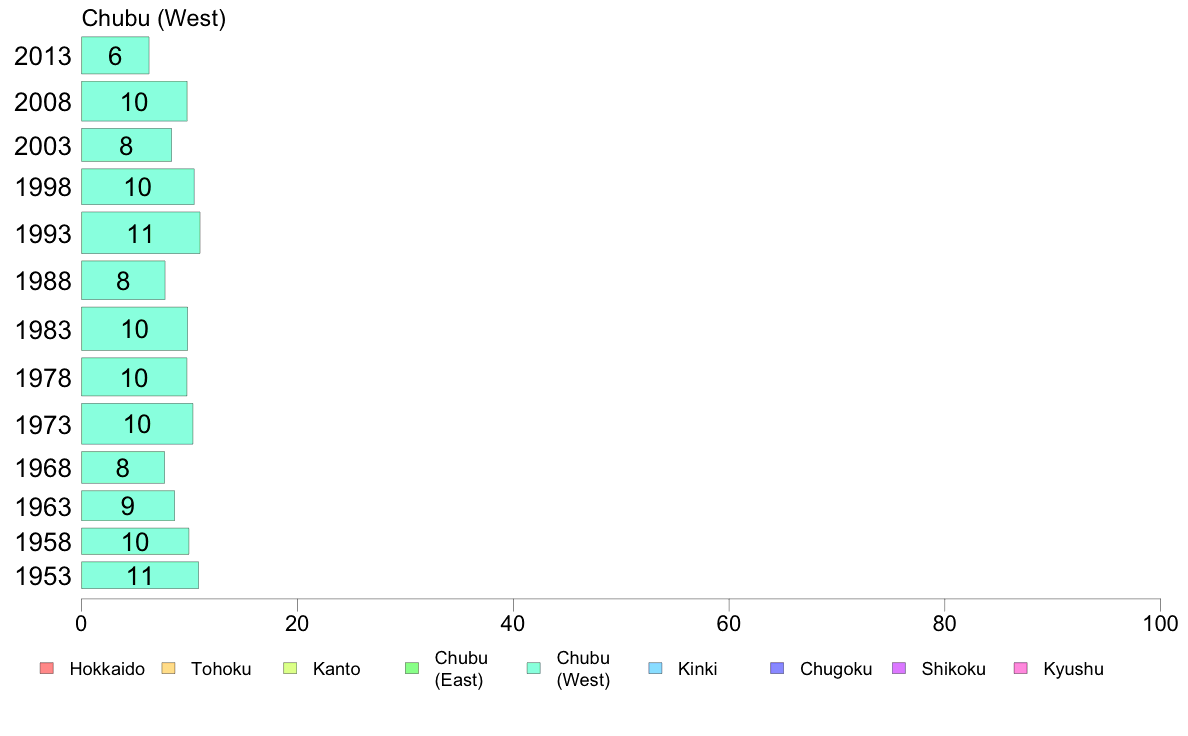Click the 2003 year axis label
This screenshot has height=736, width=1188.
pos(42,146)
